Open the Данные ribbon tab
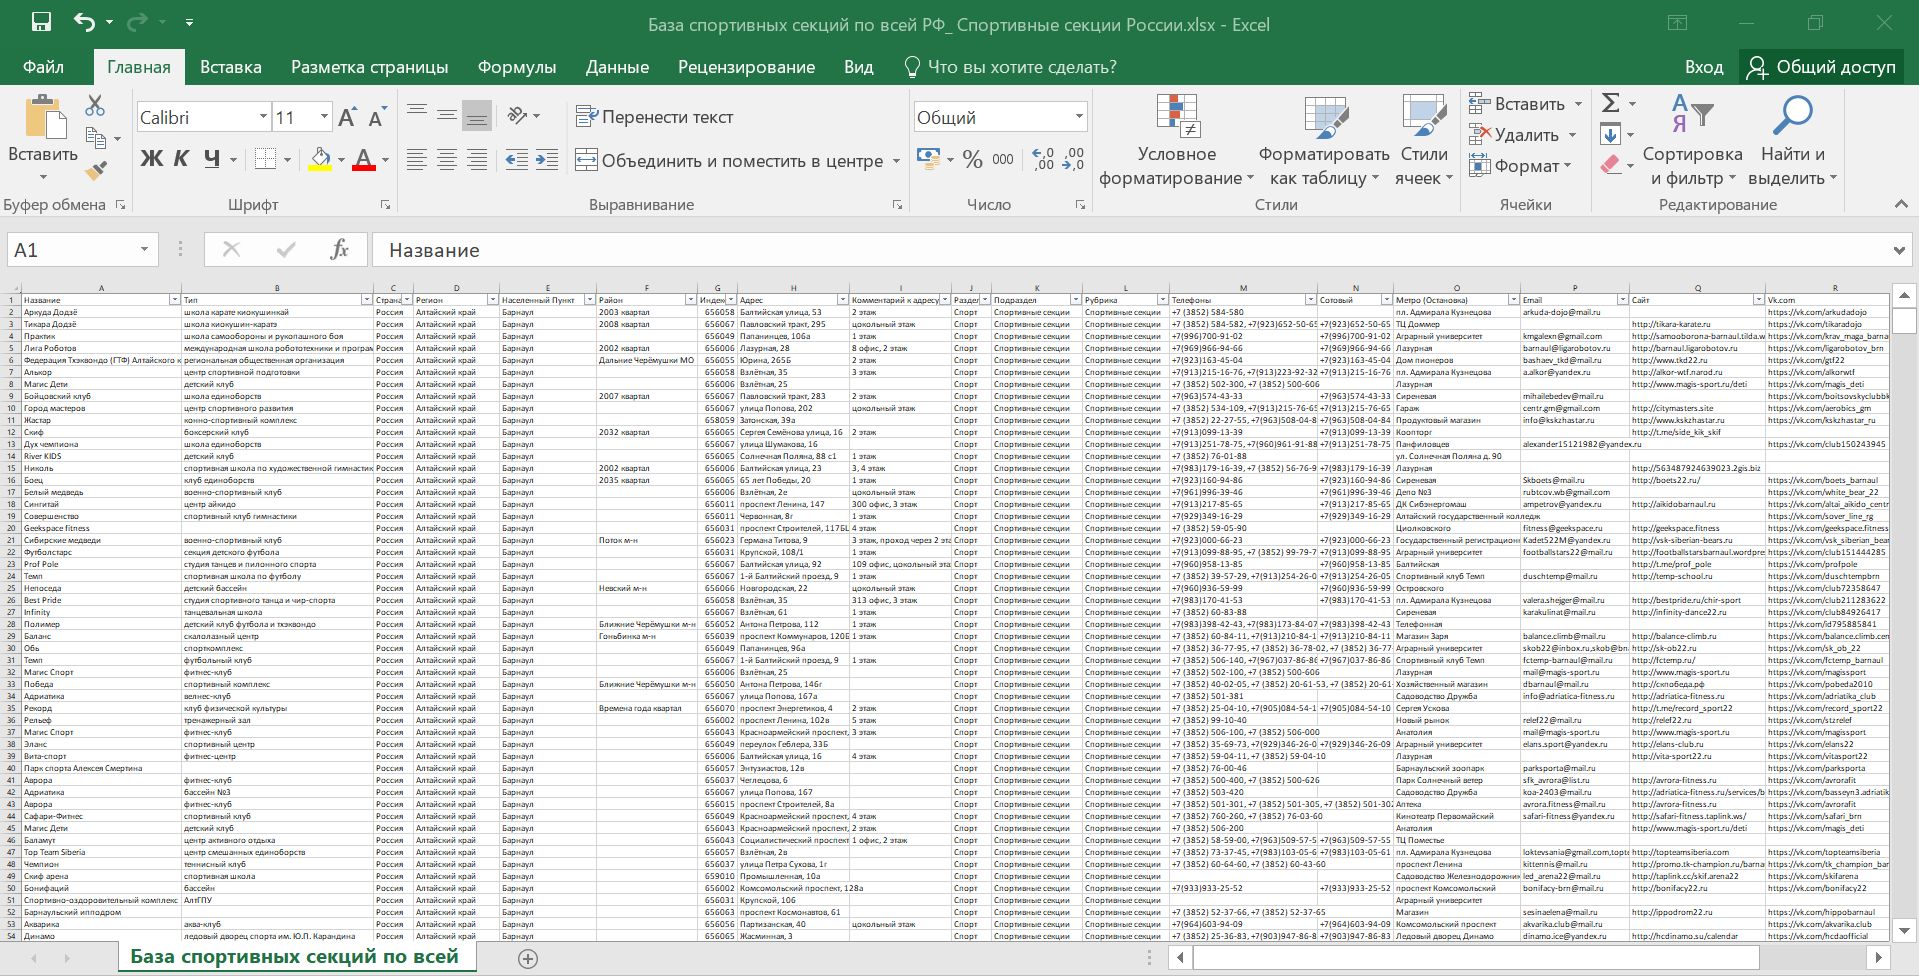Image resolution: width=1919 pixels, height=976 pixels. 617,67
